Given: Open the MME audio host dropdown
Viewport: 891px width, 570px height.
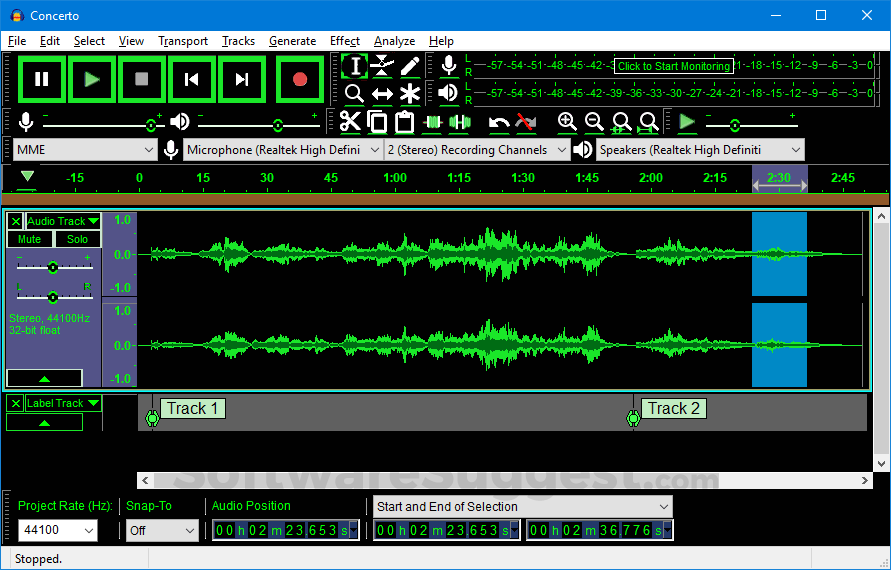Looking at the screenshot, I should click(x=86, y=150).
